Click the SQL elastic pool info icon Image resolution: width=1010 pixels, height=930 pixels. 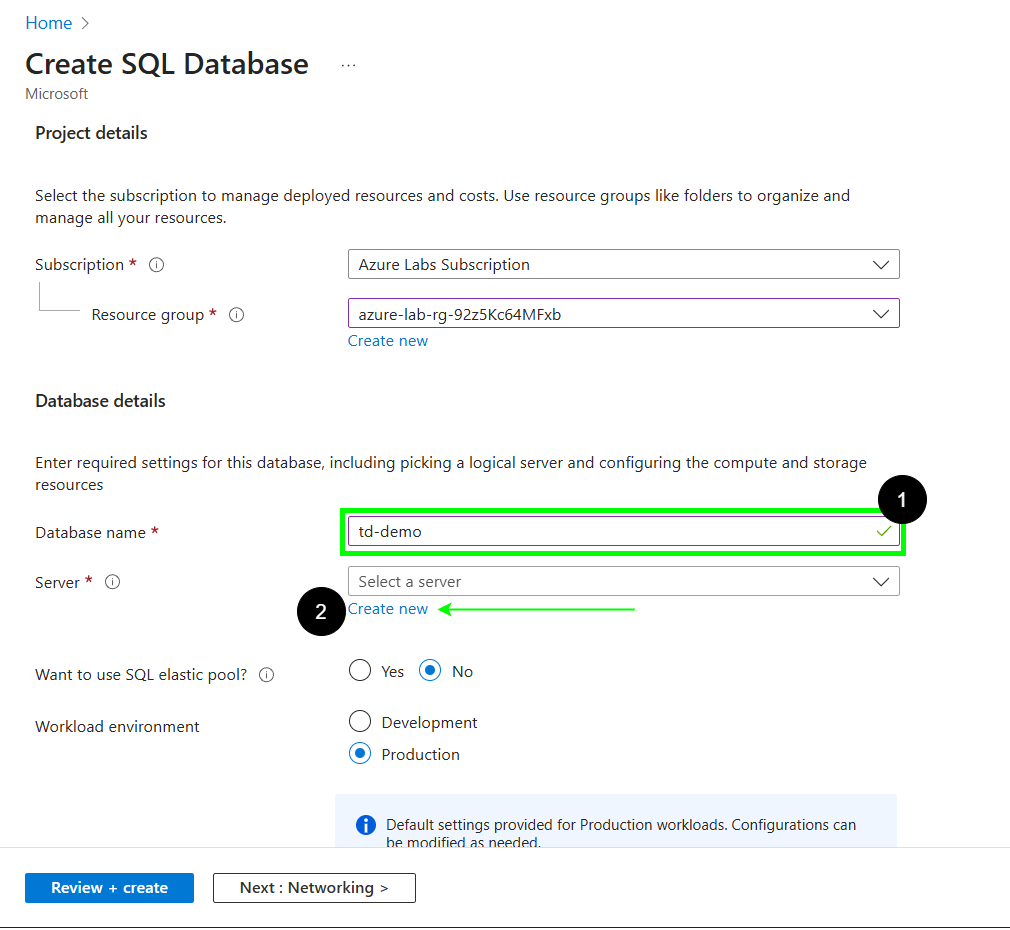pos(267,675)
